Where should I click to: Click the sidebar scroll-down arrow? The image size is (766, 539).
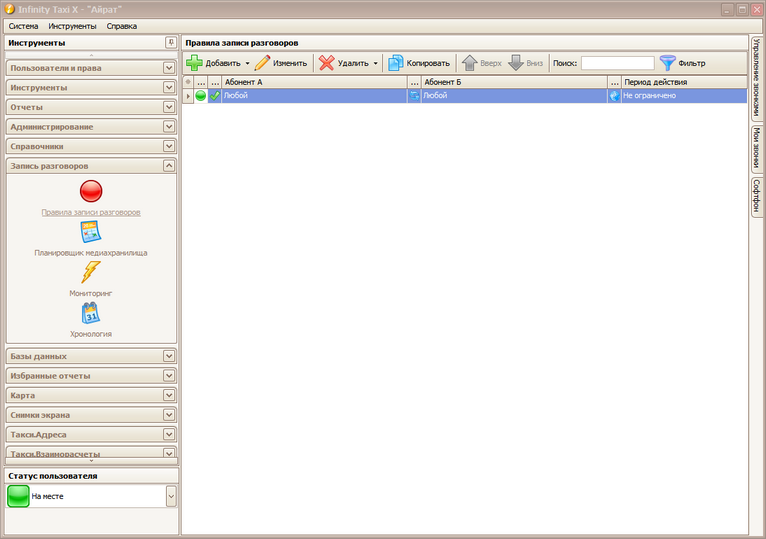91,461
